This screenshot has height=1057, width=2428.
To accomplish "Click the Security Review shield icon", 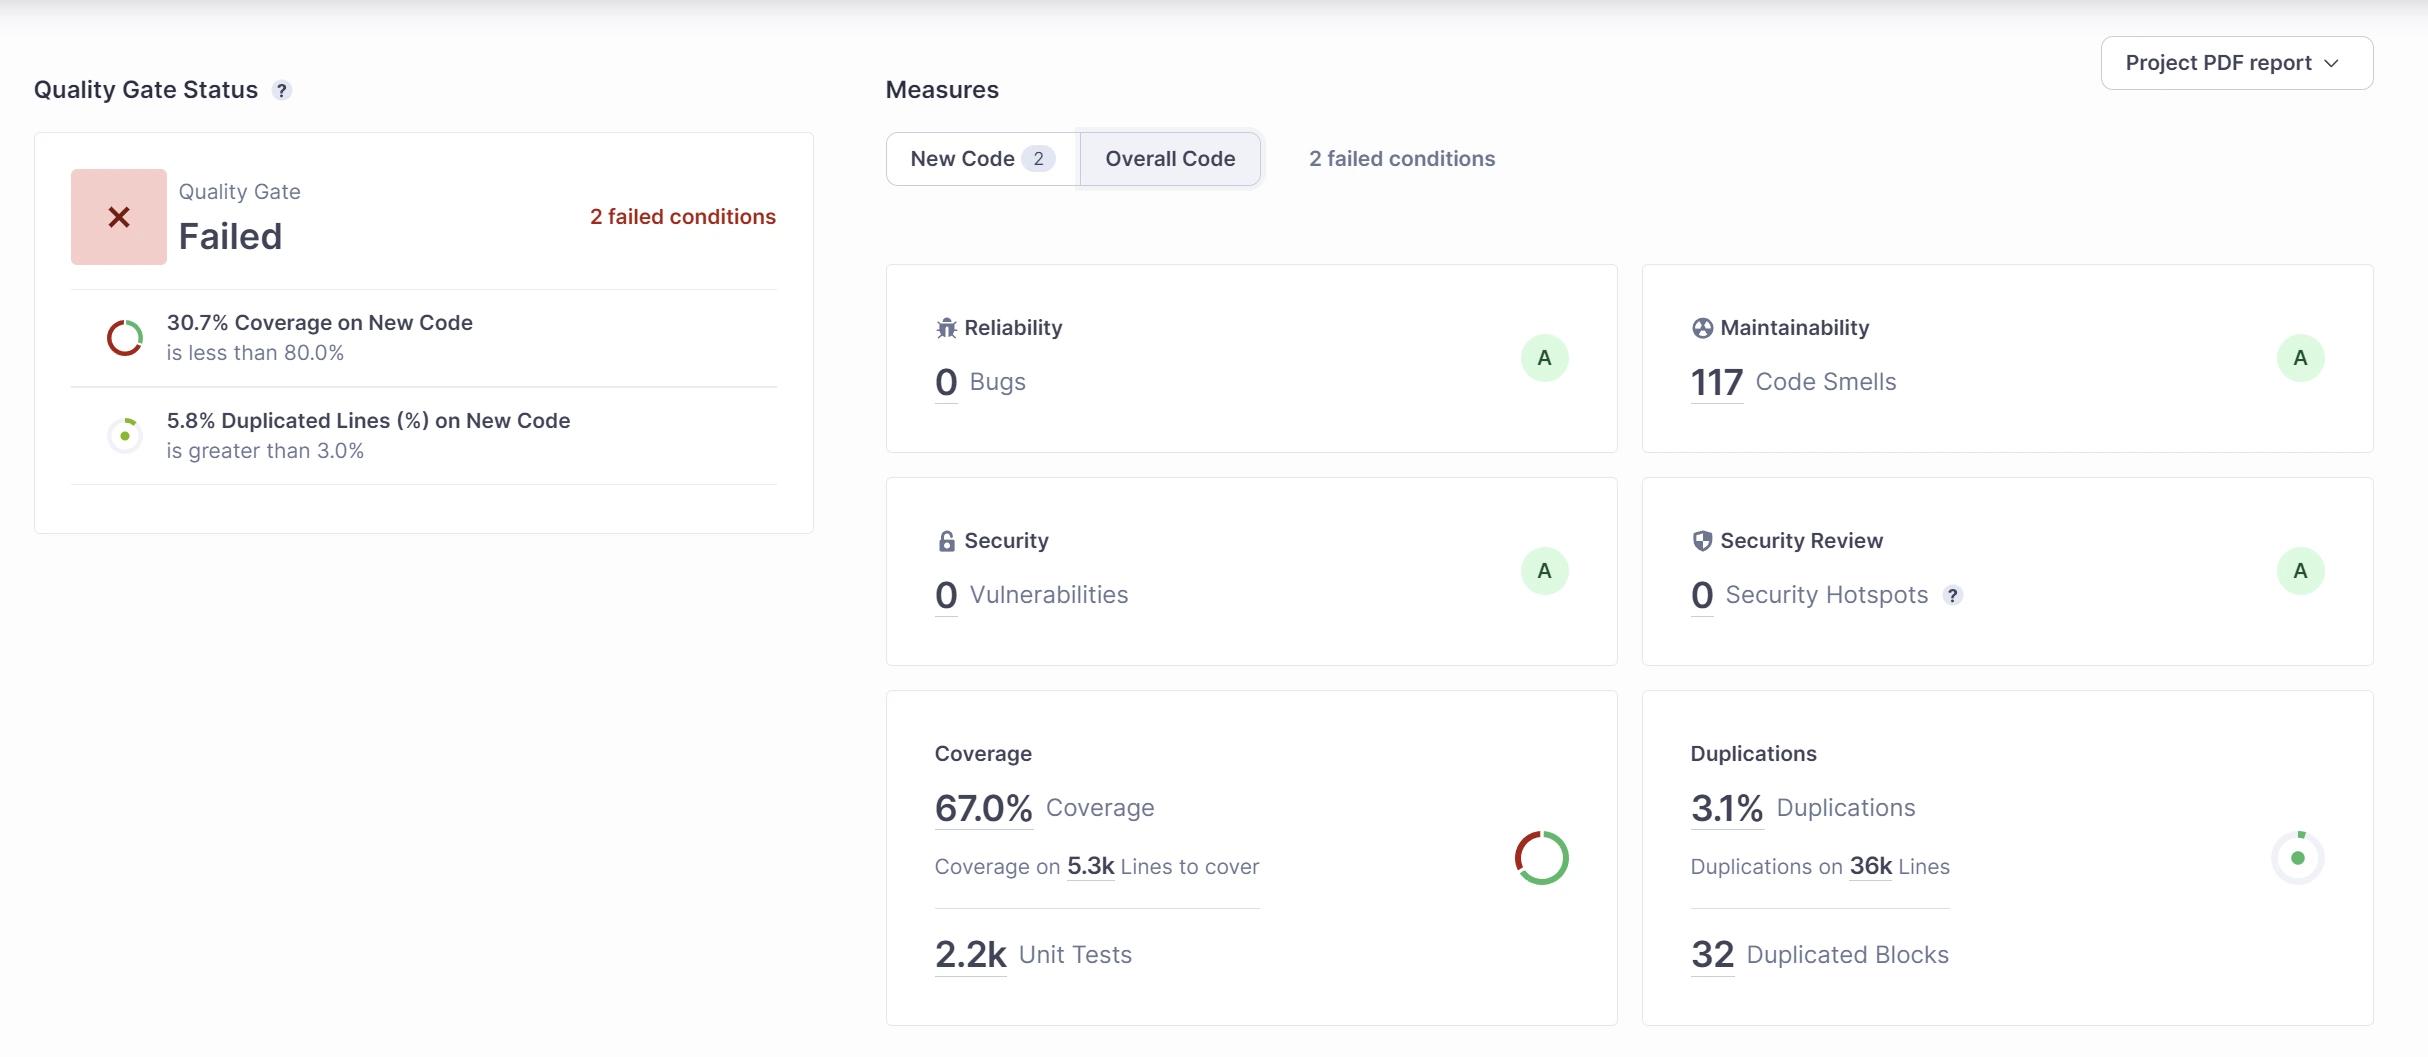I will pos(1702,541).
